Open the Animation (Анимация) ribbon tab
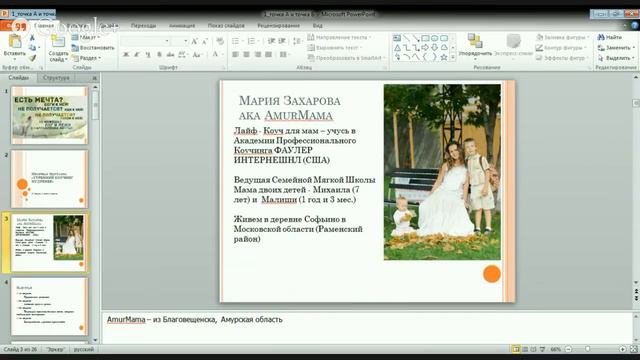The width and height of the screenshot is (640, 360). (x=182, y=25)
